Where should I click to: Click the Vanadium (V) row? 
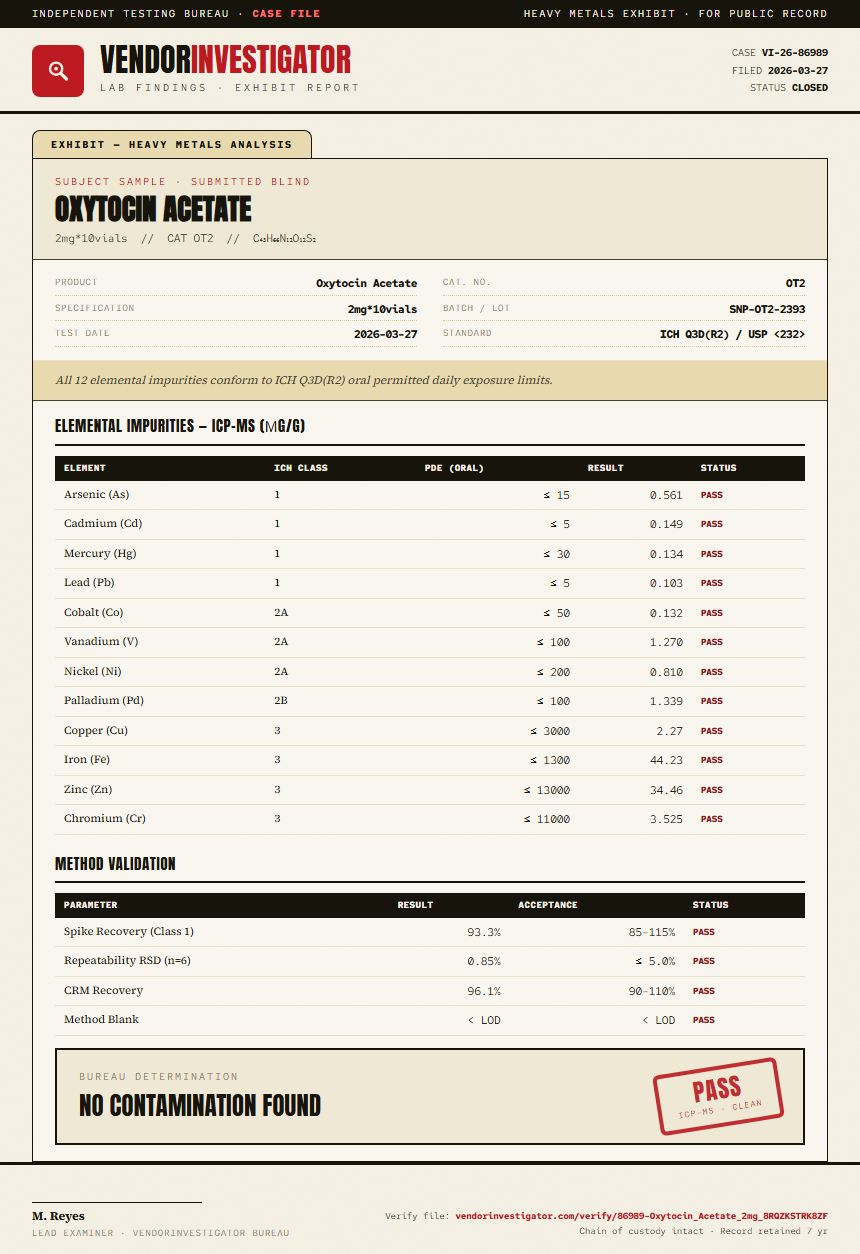[x=430, y=642]
